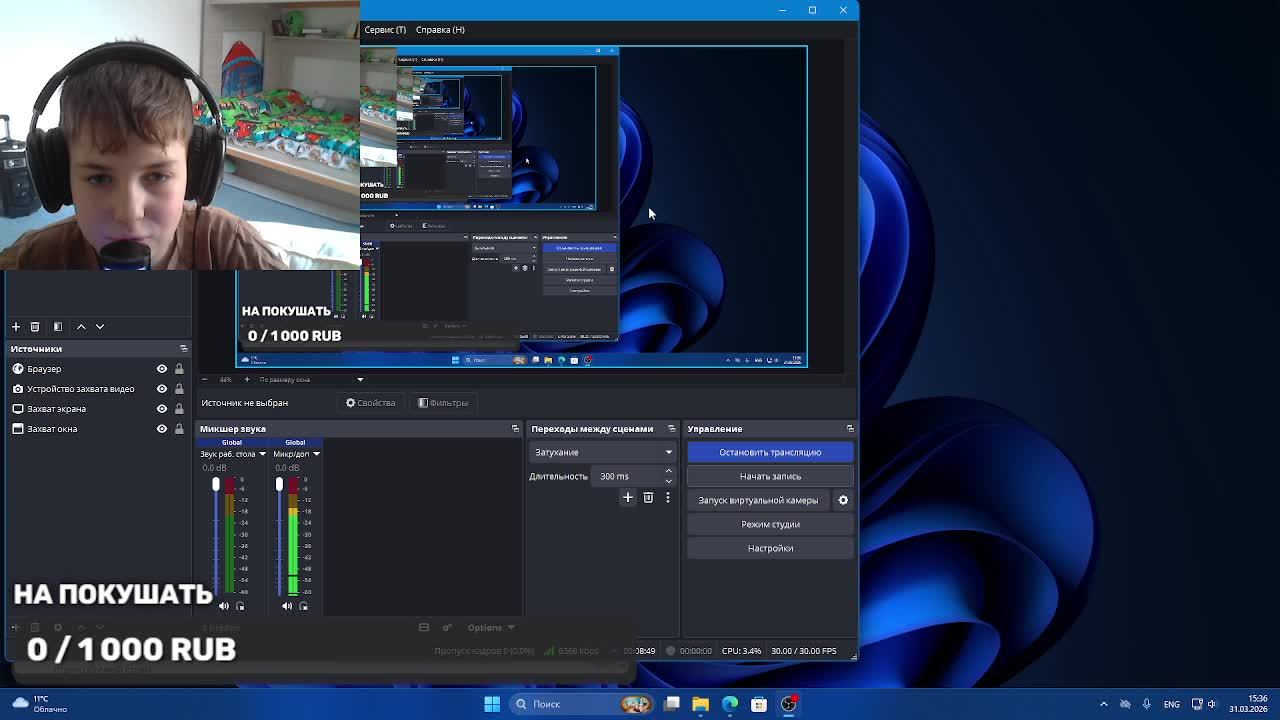Screen dimensions: 1280x720
Task: Remove transition using trash icon
Action: pos(648,497)
